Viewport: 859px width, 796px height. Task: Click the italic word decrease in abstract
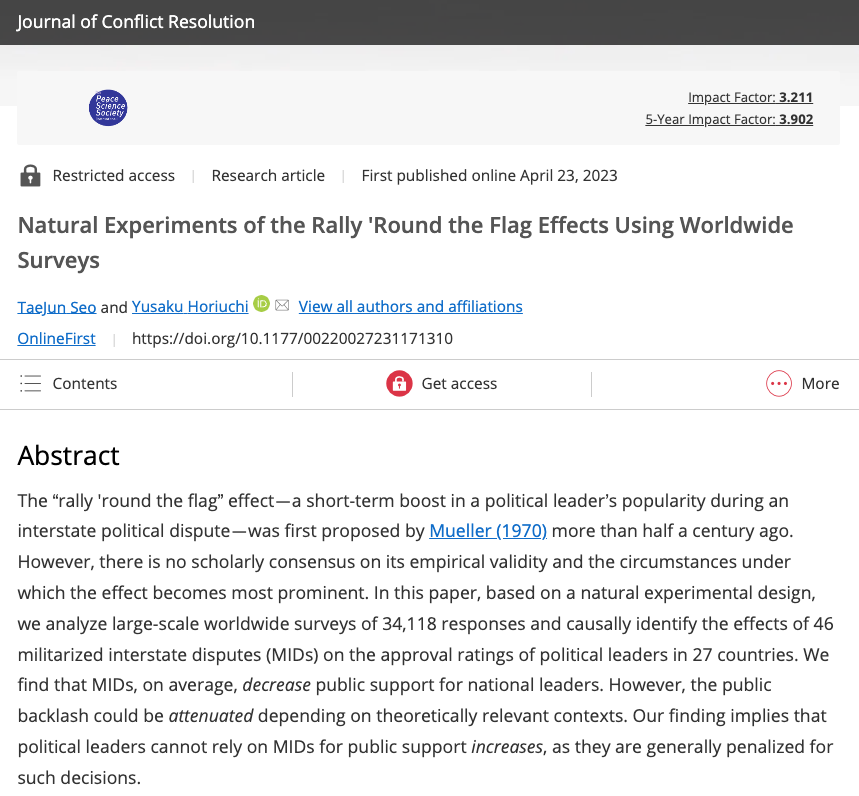[x=277, y=685]
